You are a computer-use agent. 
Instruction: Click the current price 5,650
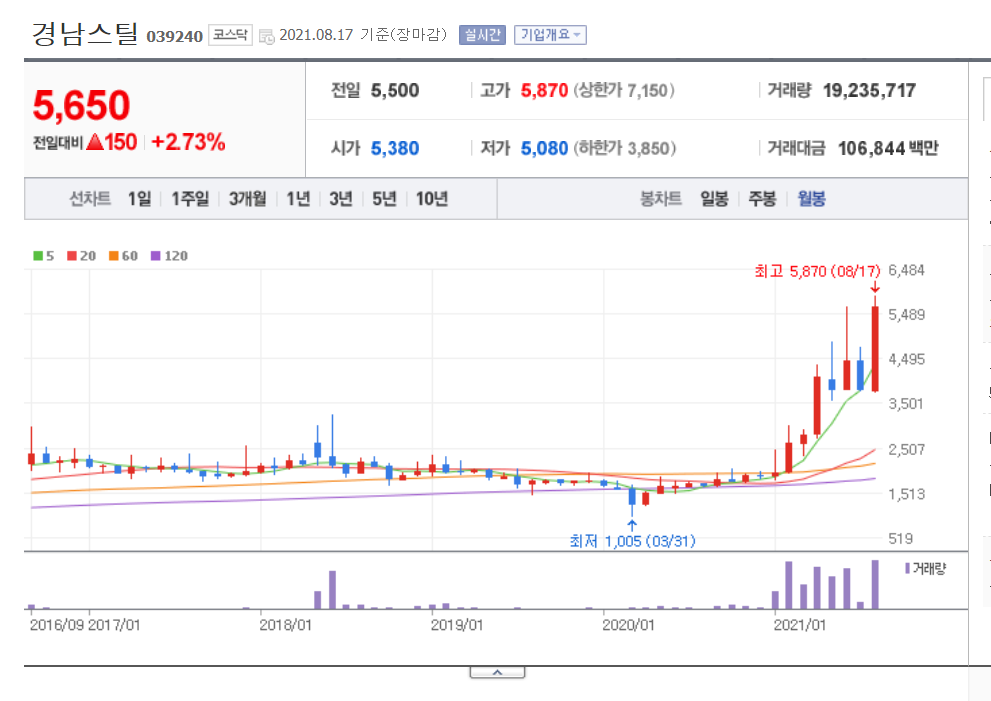point(82,105)
